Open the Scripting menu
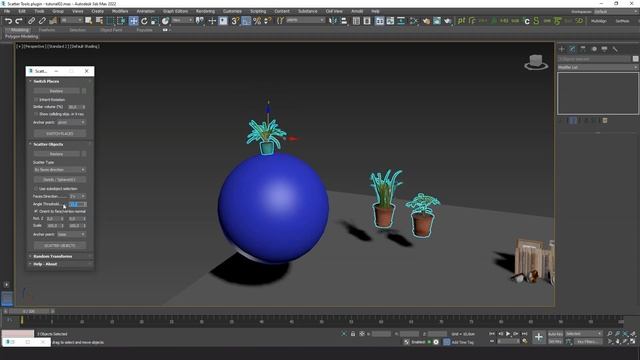Screen dimensions: 640x360 click(258, 11)
